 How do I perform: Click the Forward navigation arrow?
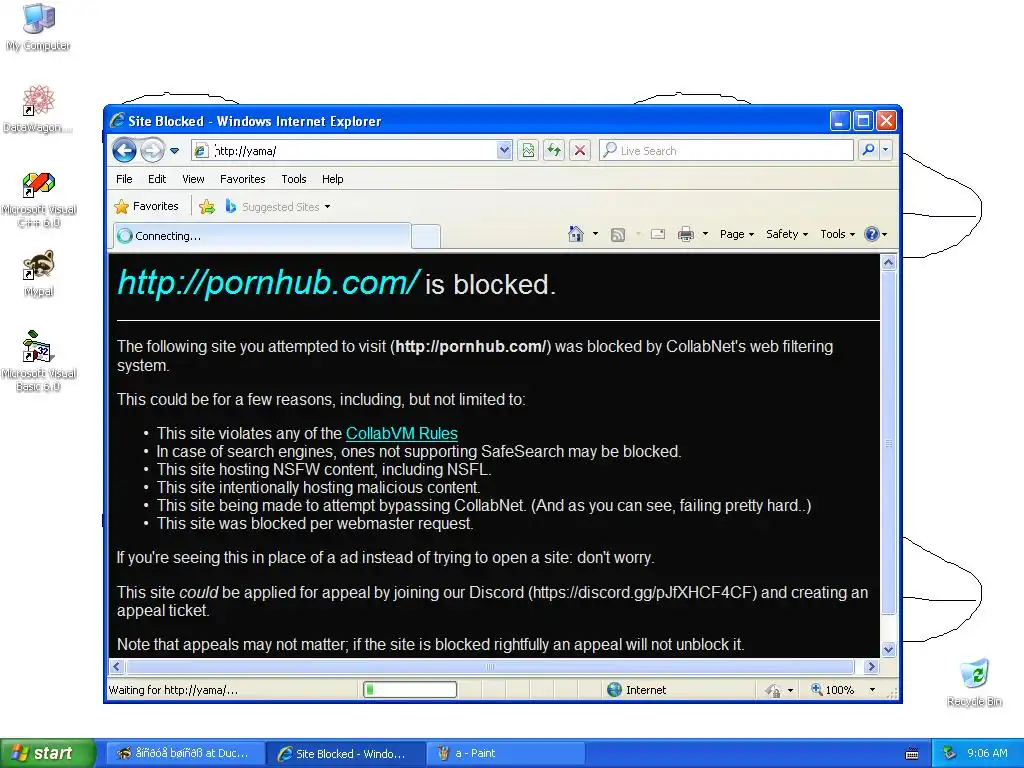point(152,150)
